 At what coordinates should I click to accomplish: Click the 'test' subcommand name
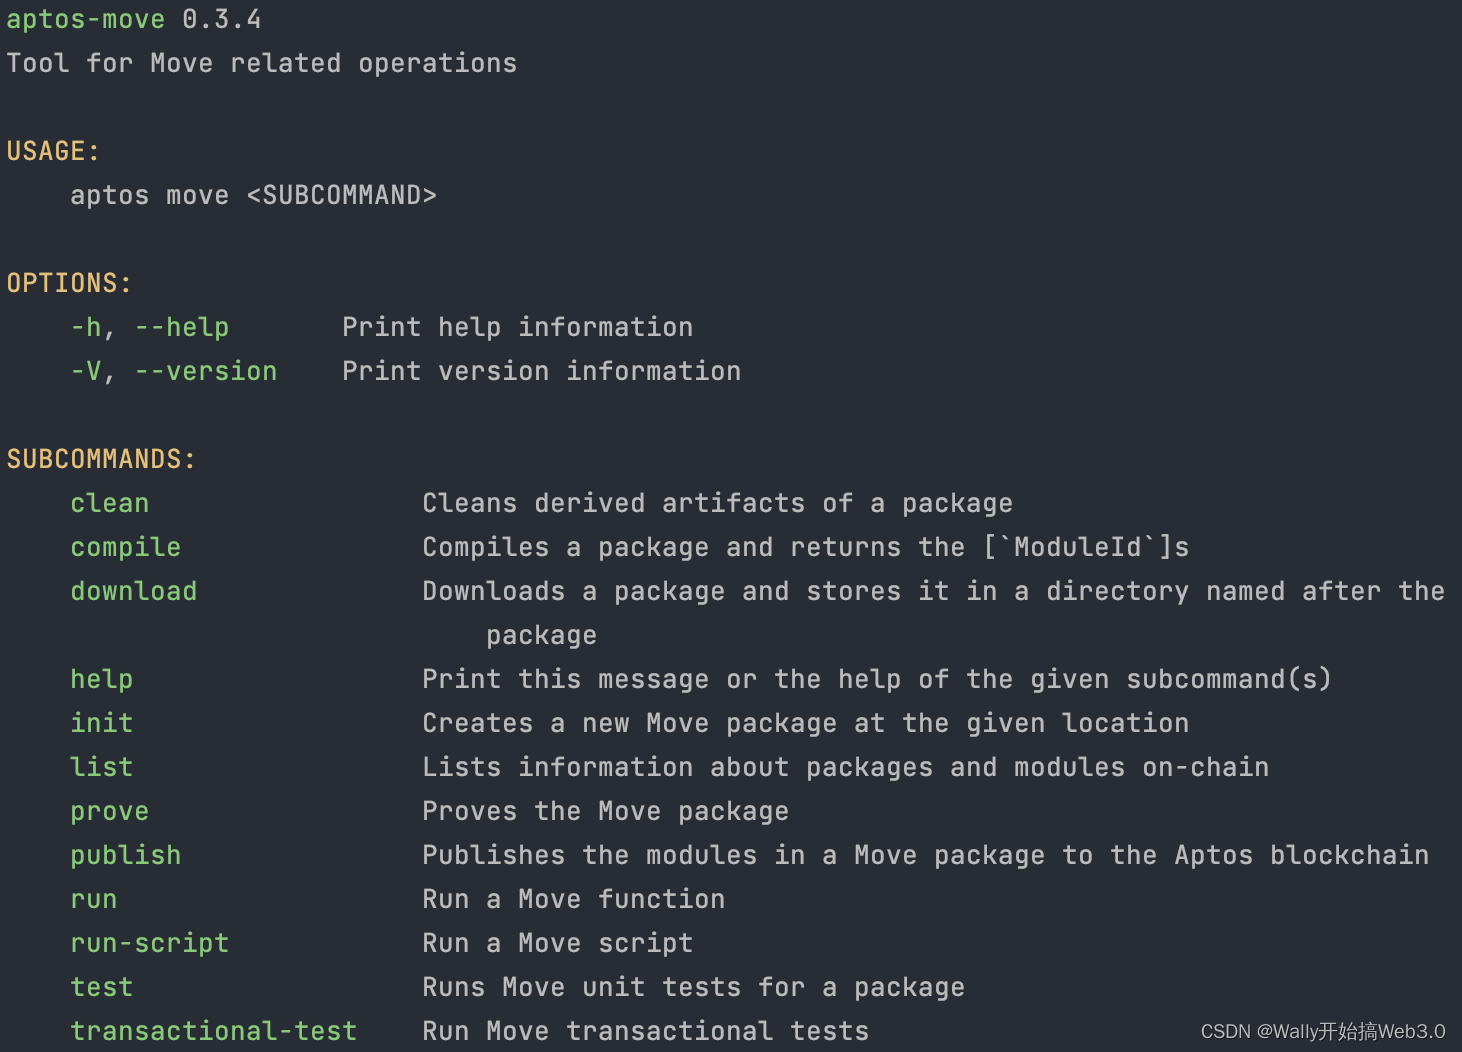(102, 987)
